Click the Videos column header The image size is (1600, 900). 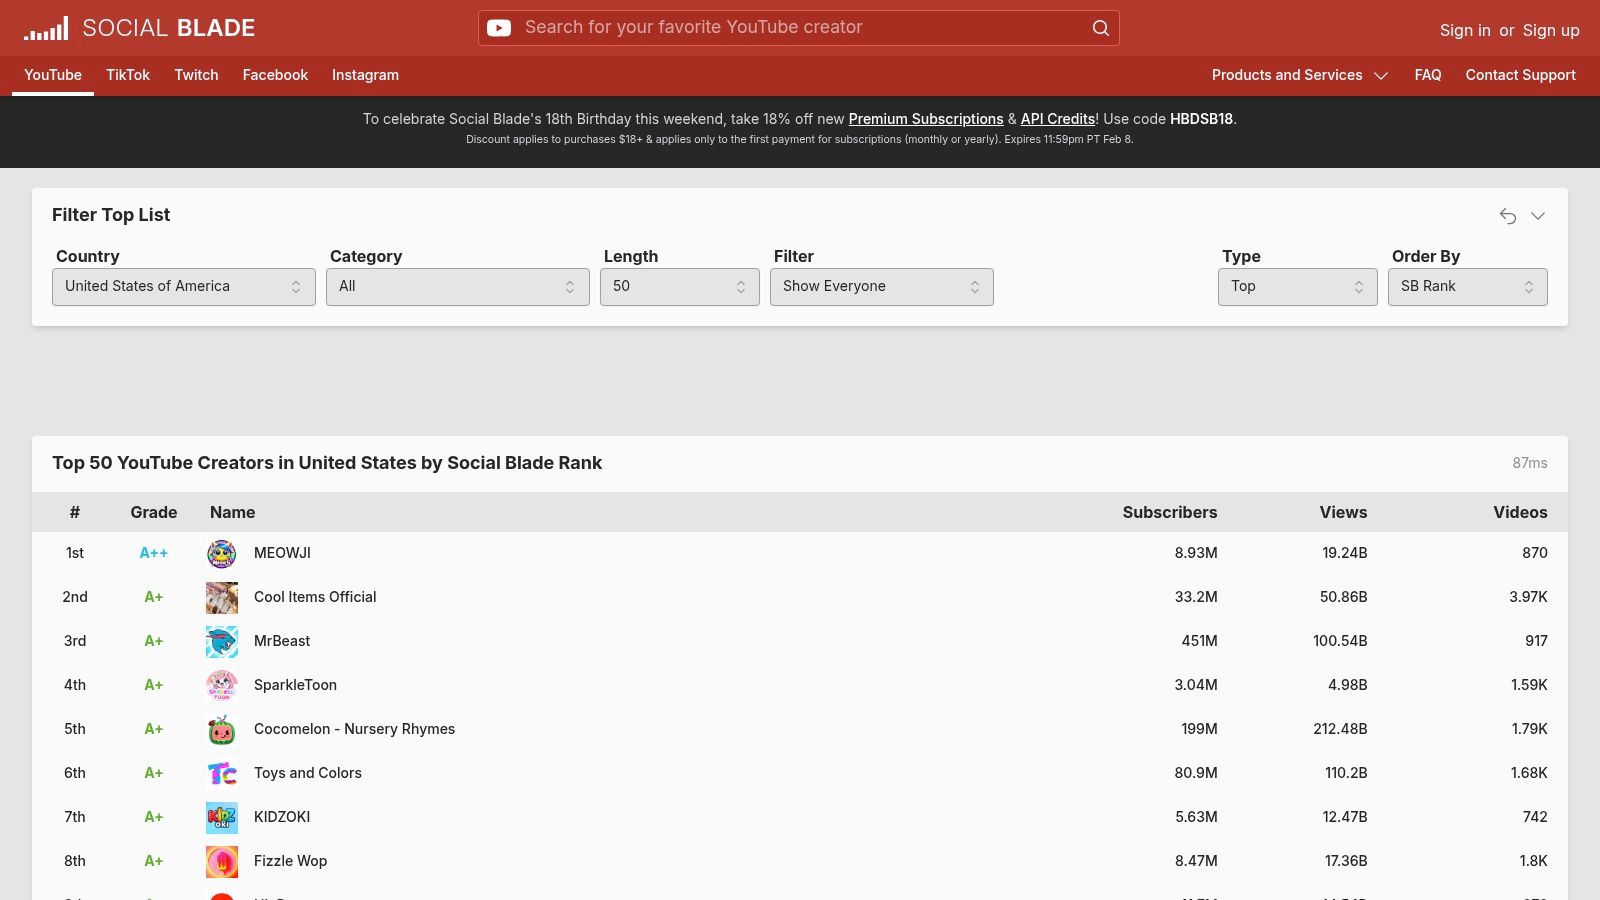(1520, 512)
